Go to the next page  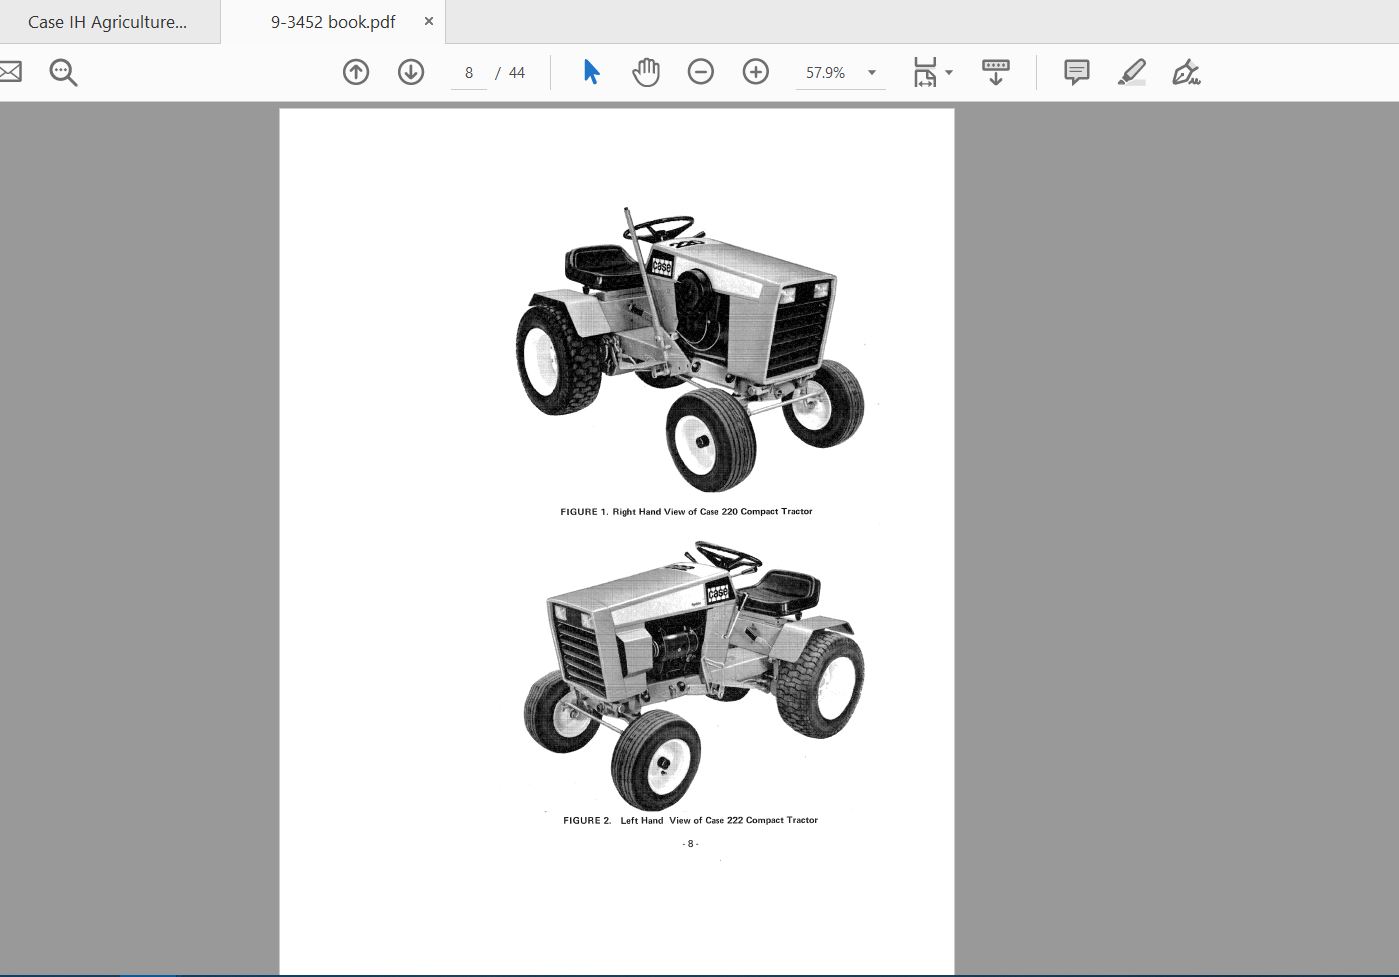[x=411, y=72]
